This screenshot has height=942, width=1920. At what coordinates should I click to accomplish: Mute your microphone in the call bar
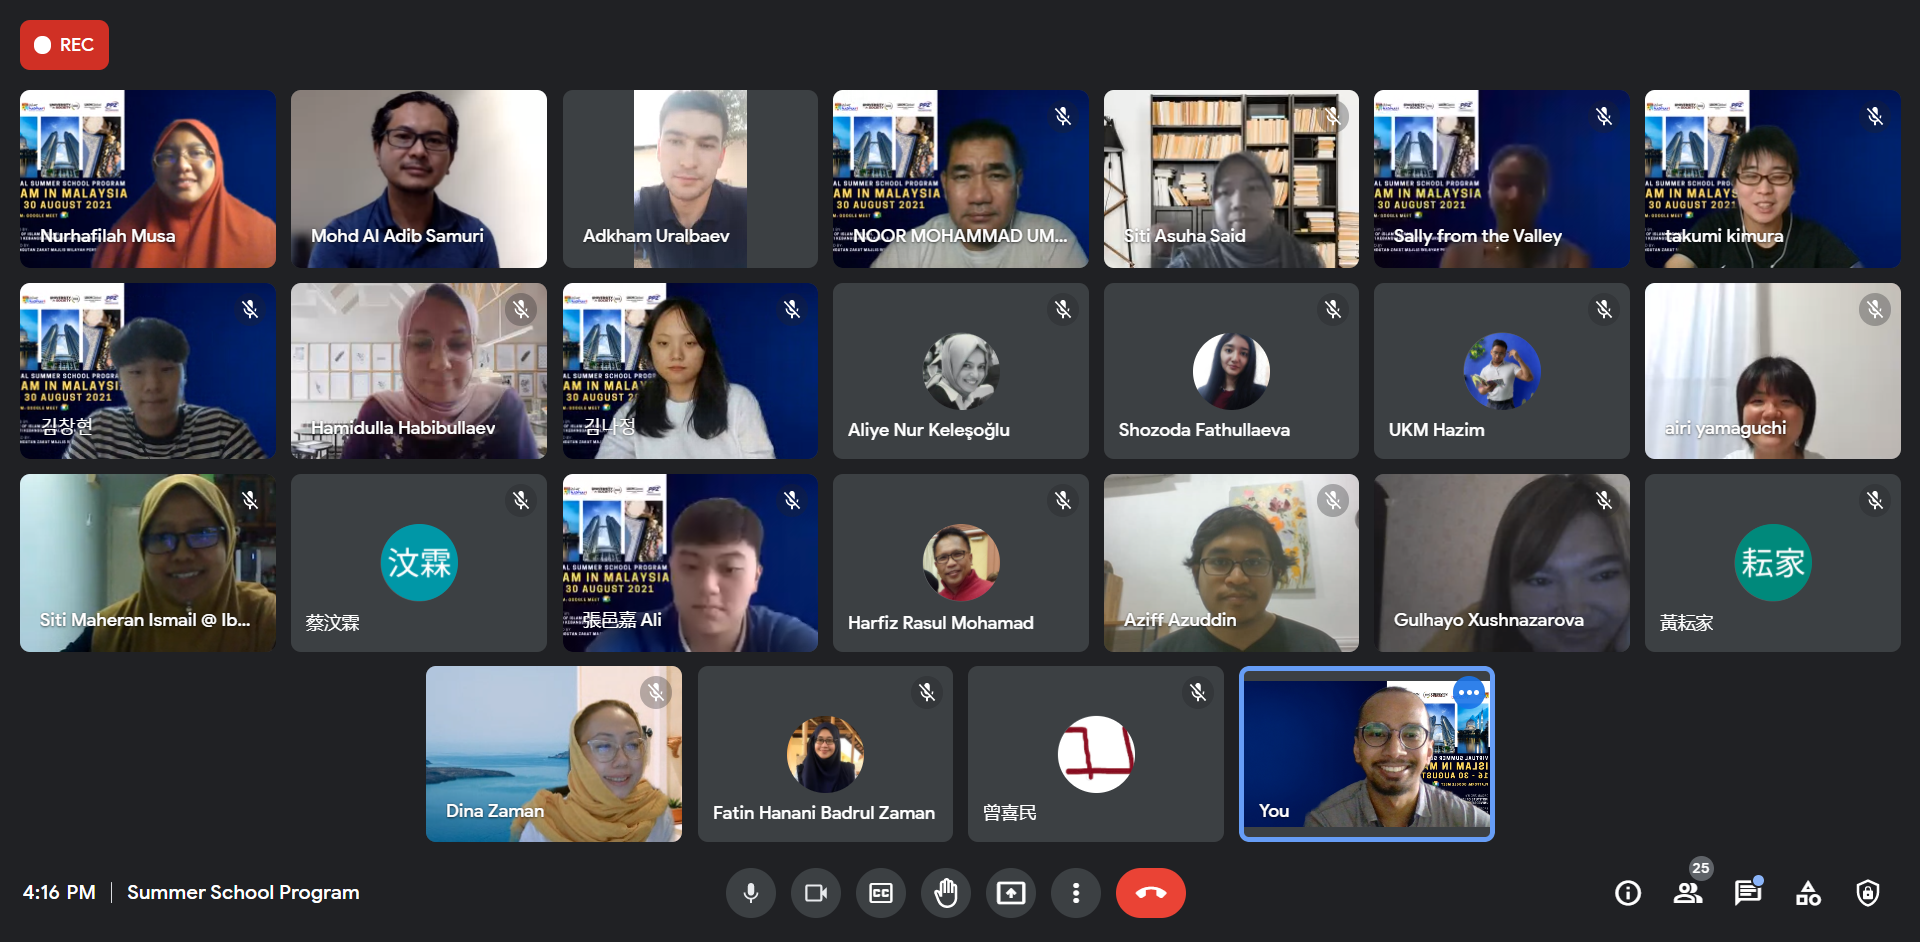click(x=751, y=893)
